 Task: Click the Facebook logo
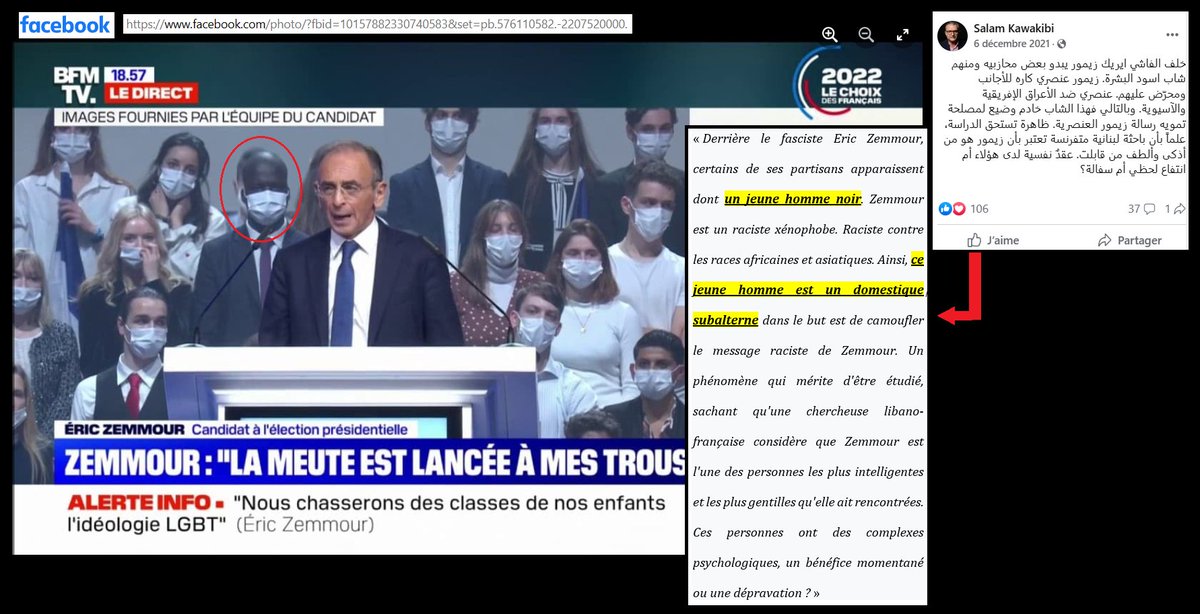coord(65,24)
